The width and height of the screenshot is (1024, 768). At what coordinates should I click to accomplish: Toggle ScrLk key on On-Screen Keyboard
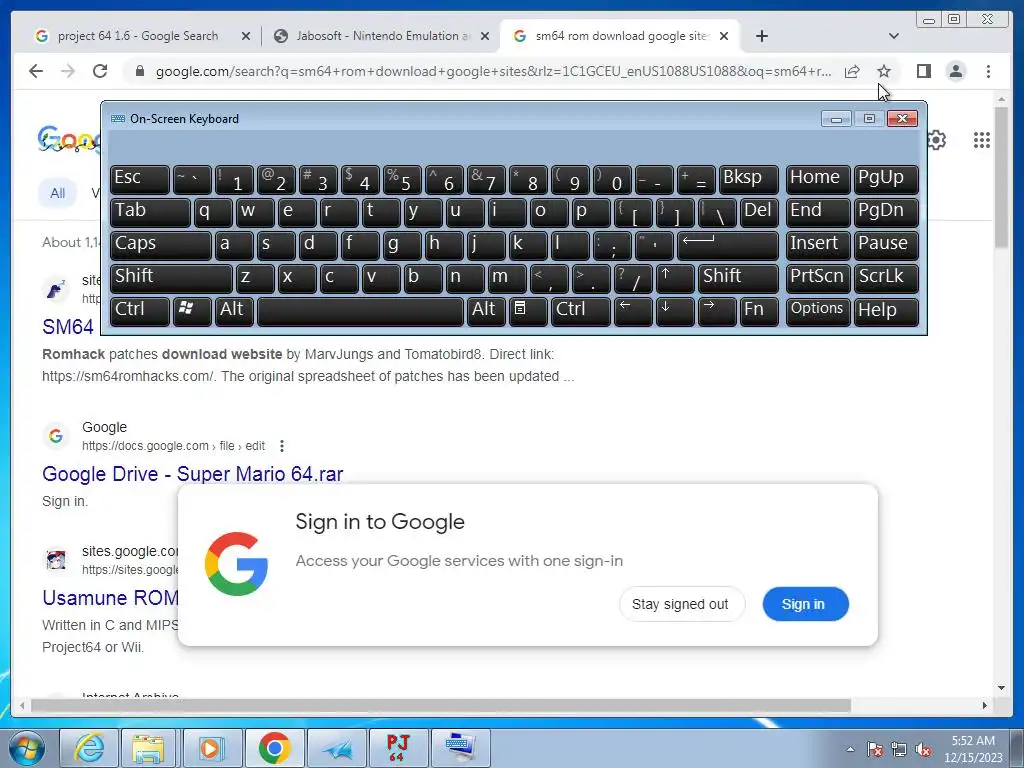886,278
